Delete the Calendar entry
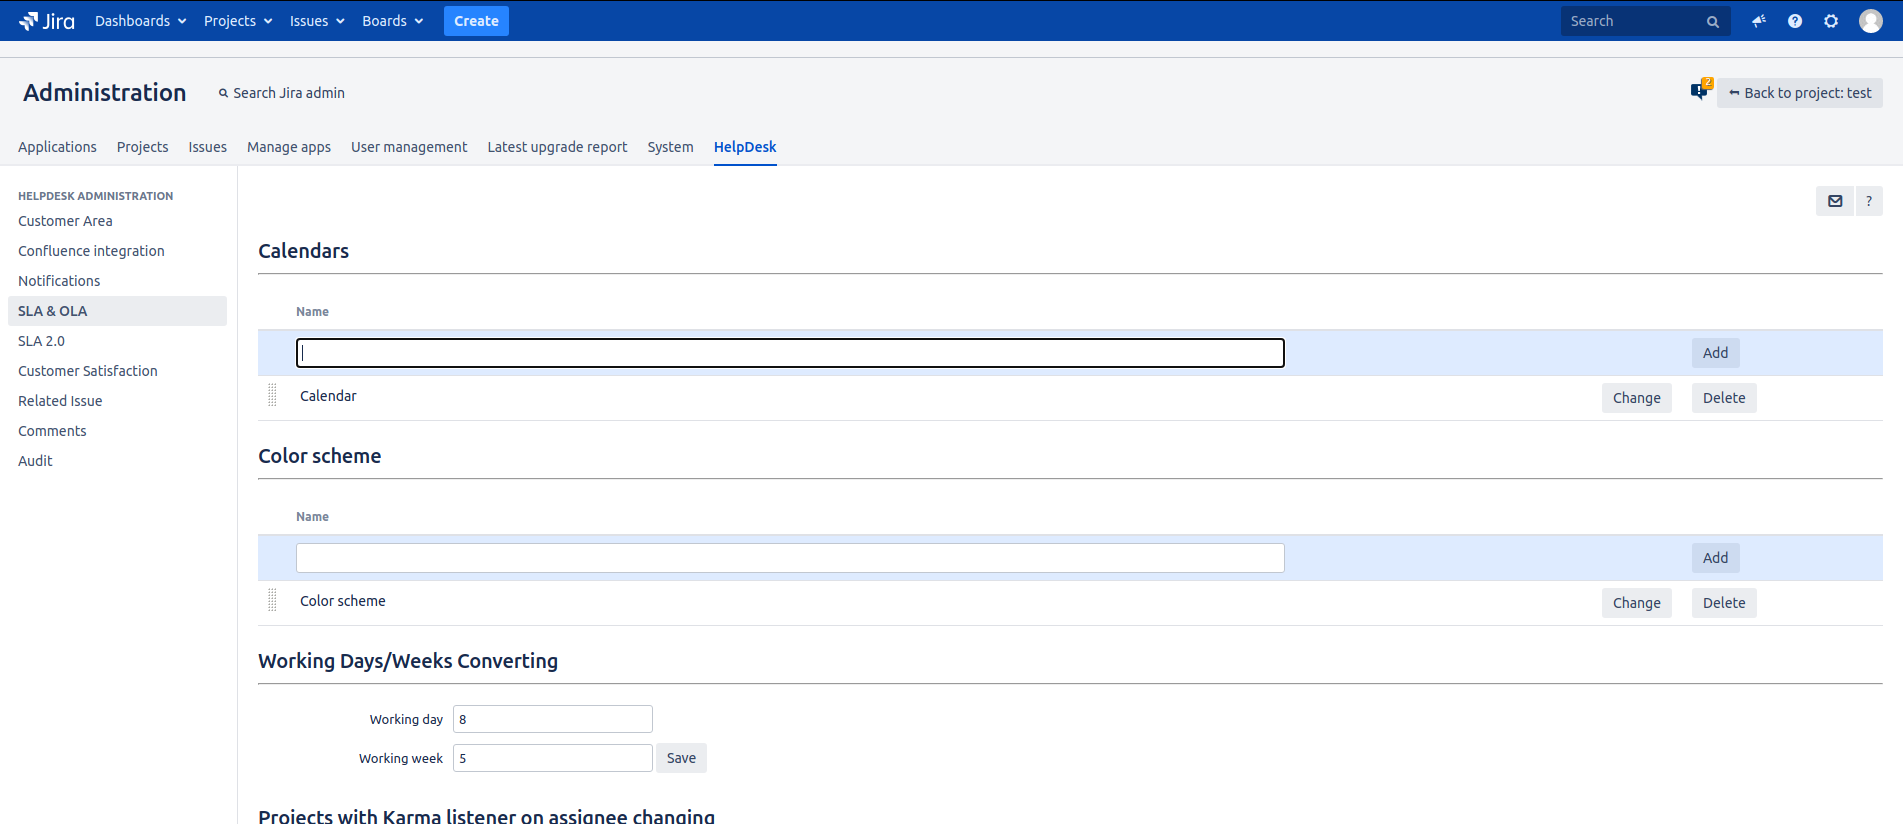Image resolution: width=1903 pixels, height=824 pixels. 1724,398
